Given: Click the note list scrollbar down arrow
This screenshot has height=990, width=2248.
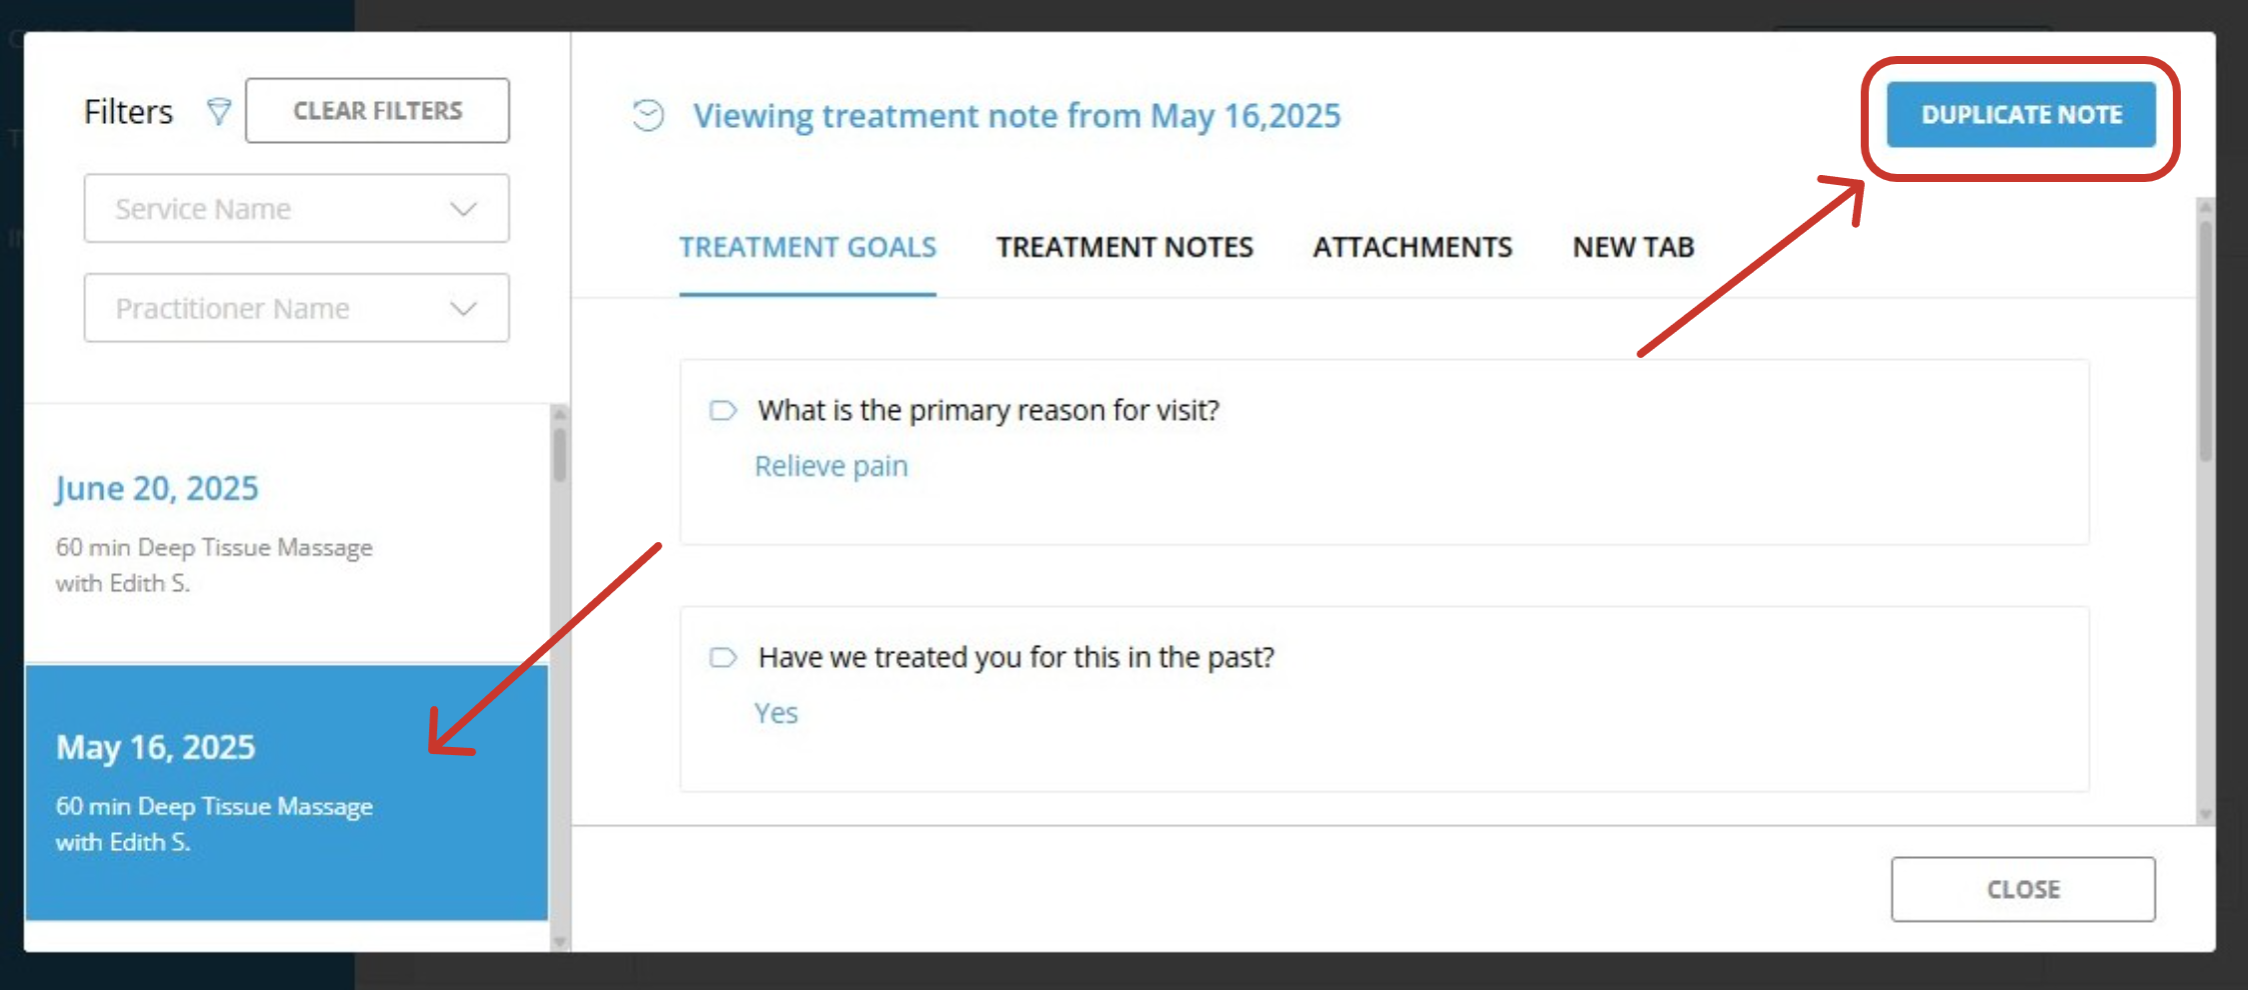Looking at the screenshot, I should (x=560, y=941).
